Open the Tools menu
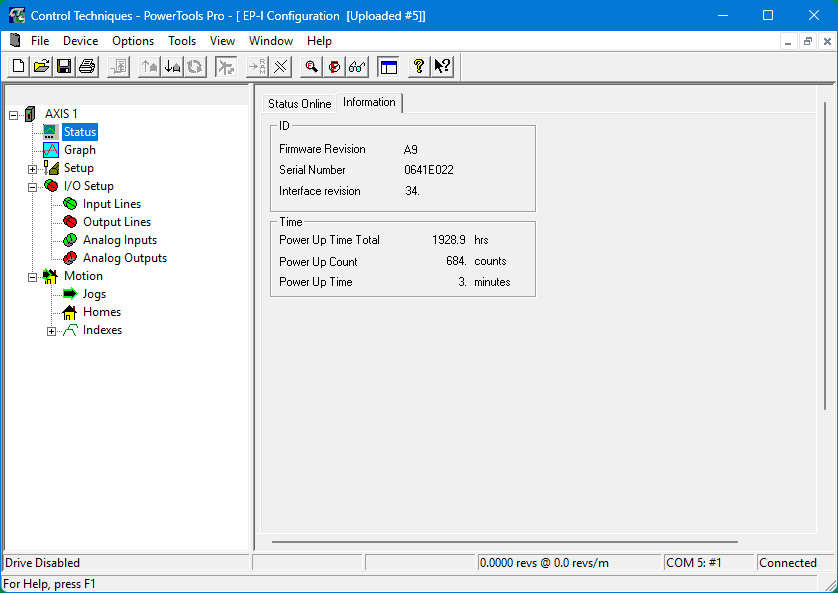Viewport: 838px width, 593px height. coord(182,41)
